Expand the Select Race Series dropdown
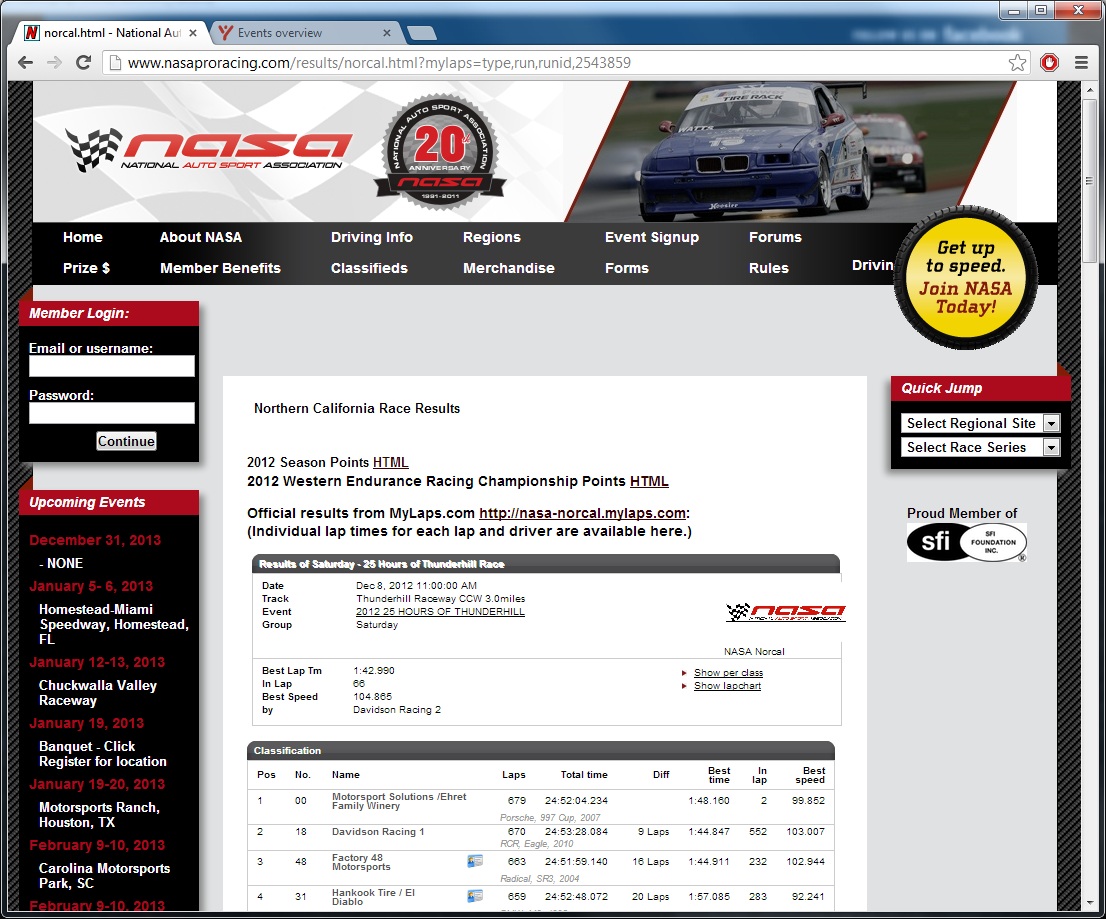 (x=980, y=447)
